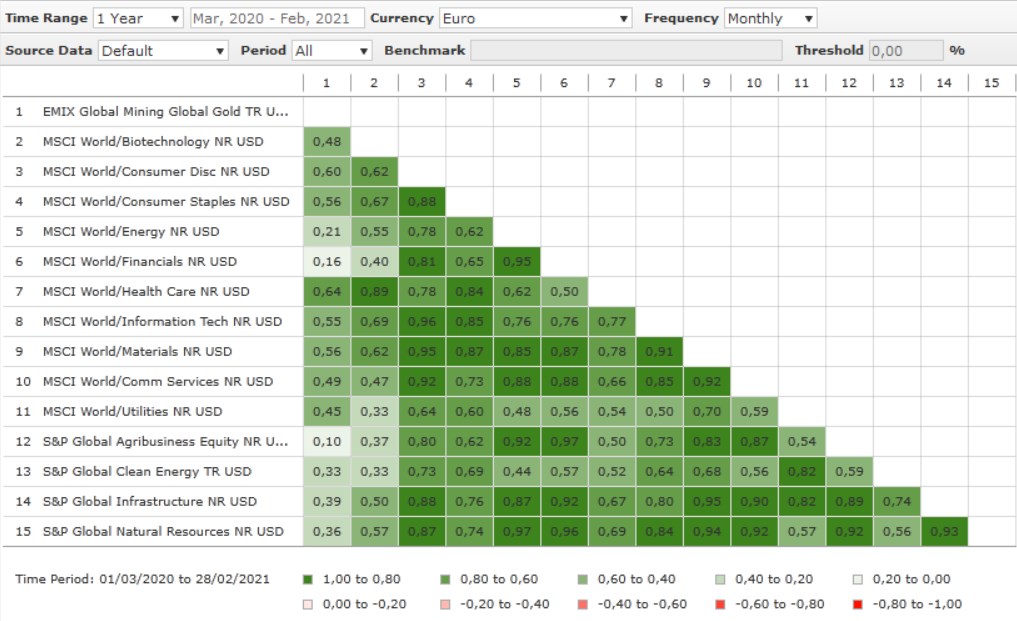Click the Benchmark input field
The width and height of the screenshot is (1017, 621).
(x=626, y=50)
